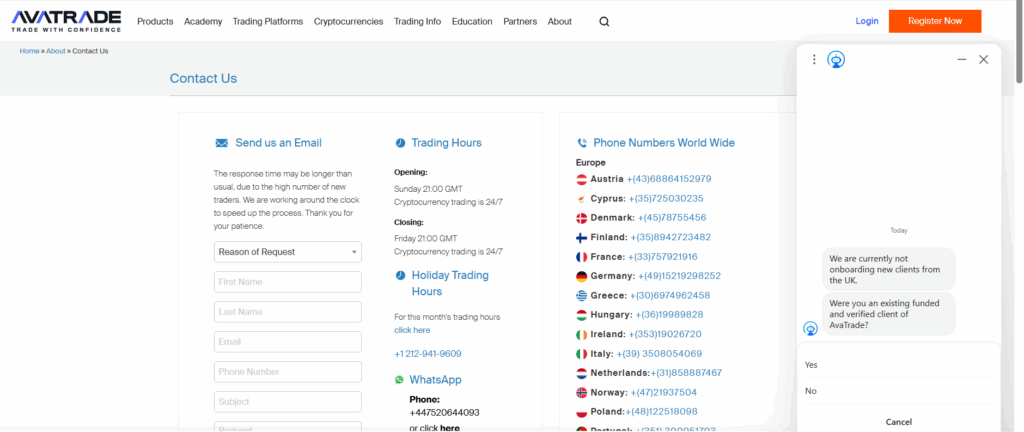
Task: Click the envelope icon beside Send us an Email
Action: (x=221, y=143)
